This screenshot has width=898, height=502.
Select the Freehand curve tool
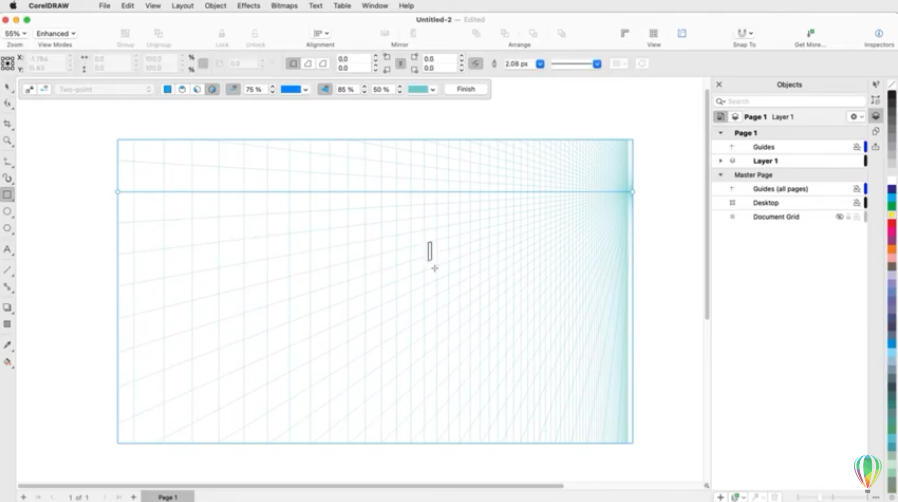click(7, 161)
